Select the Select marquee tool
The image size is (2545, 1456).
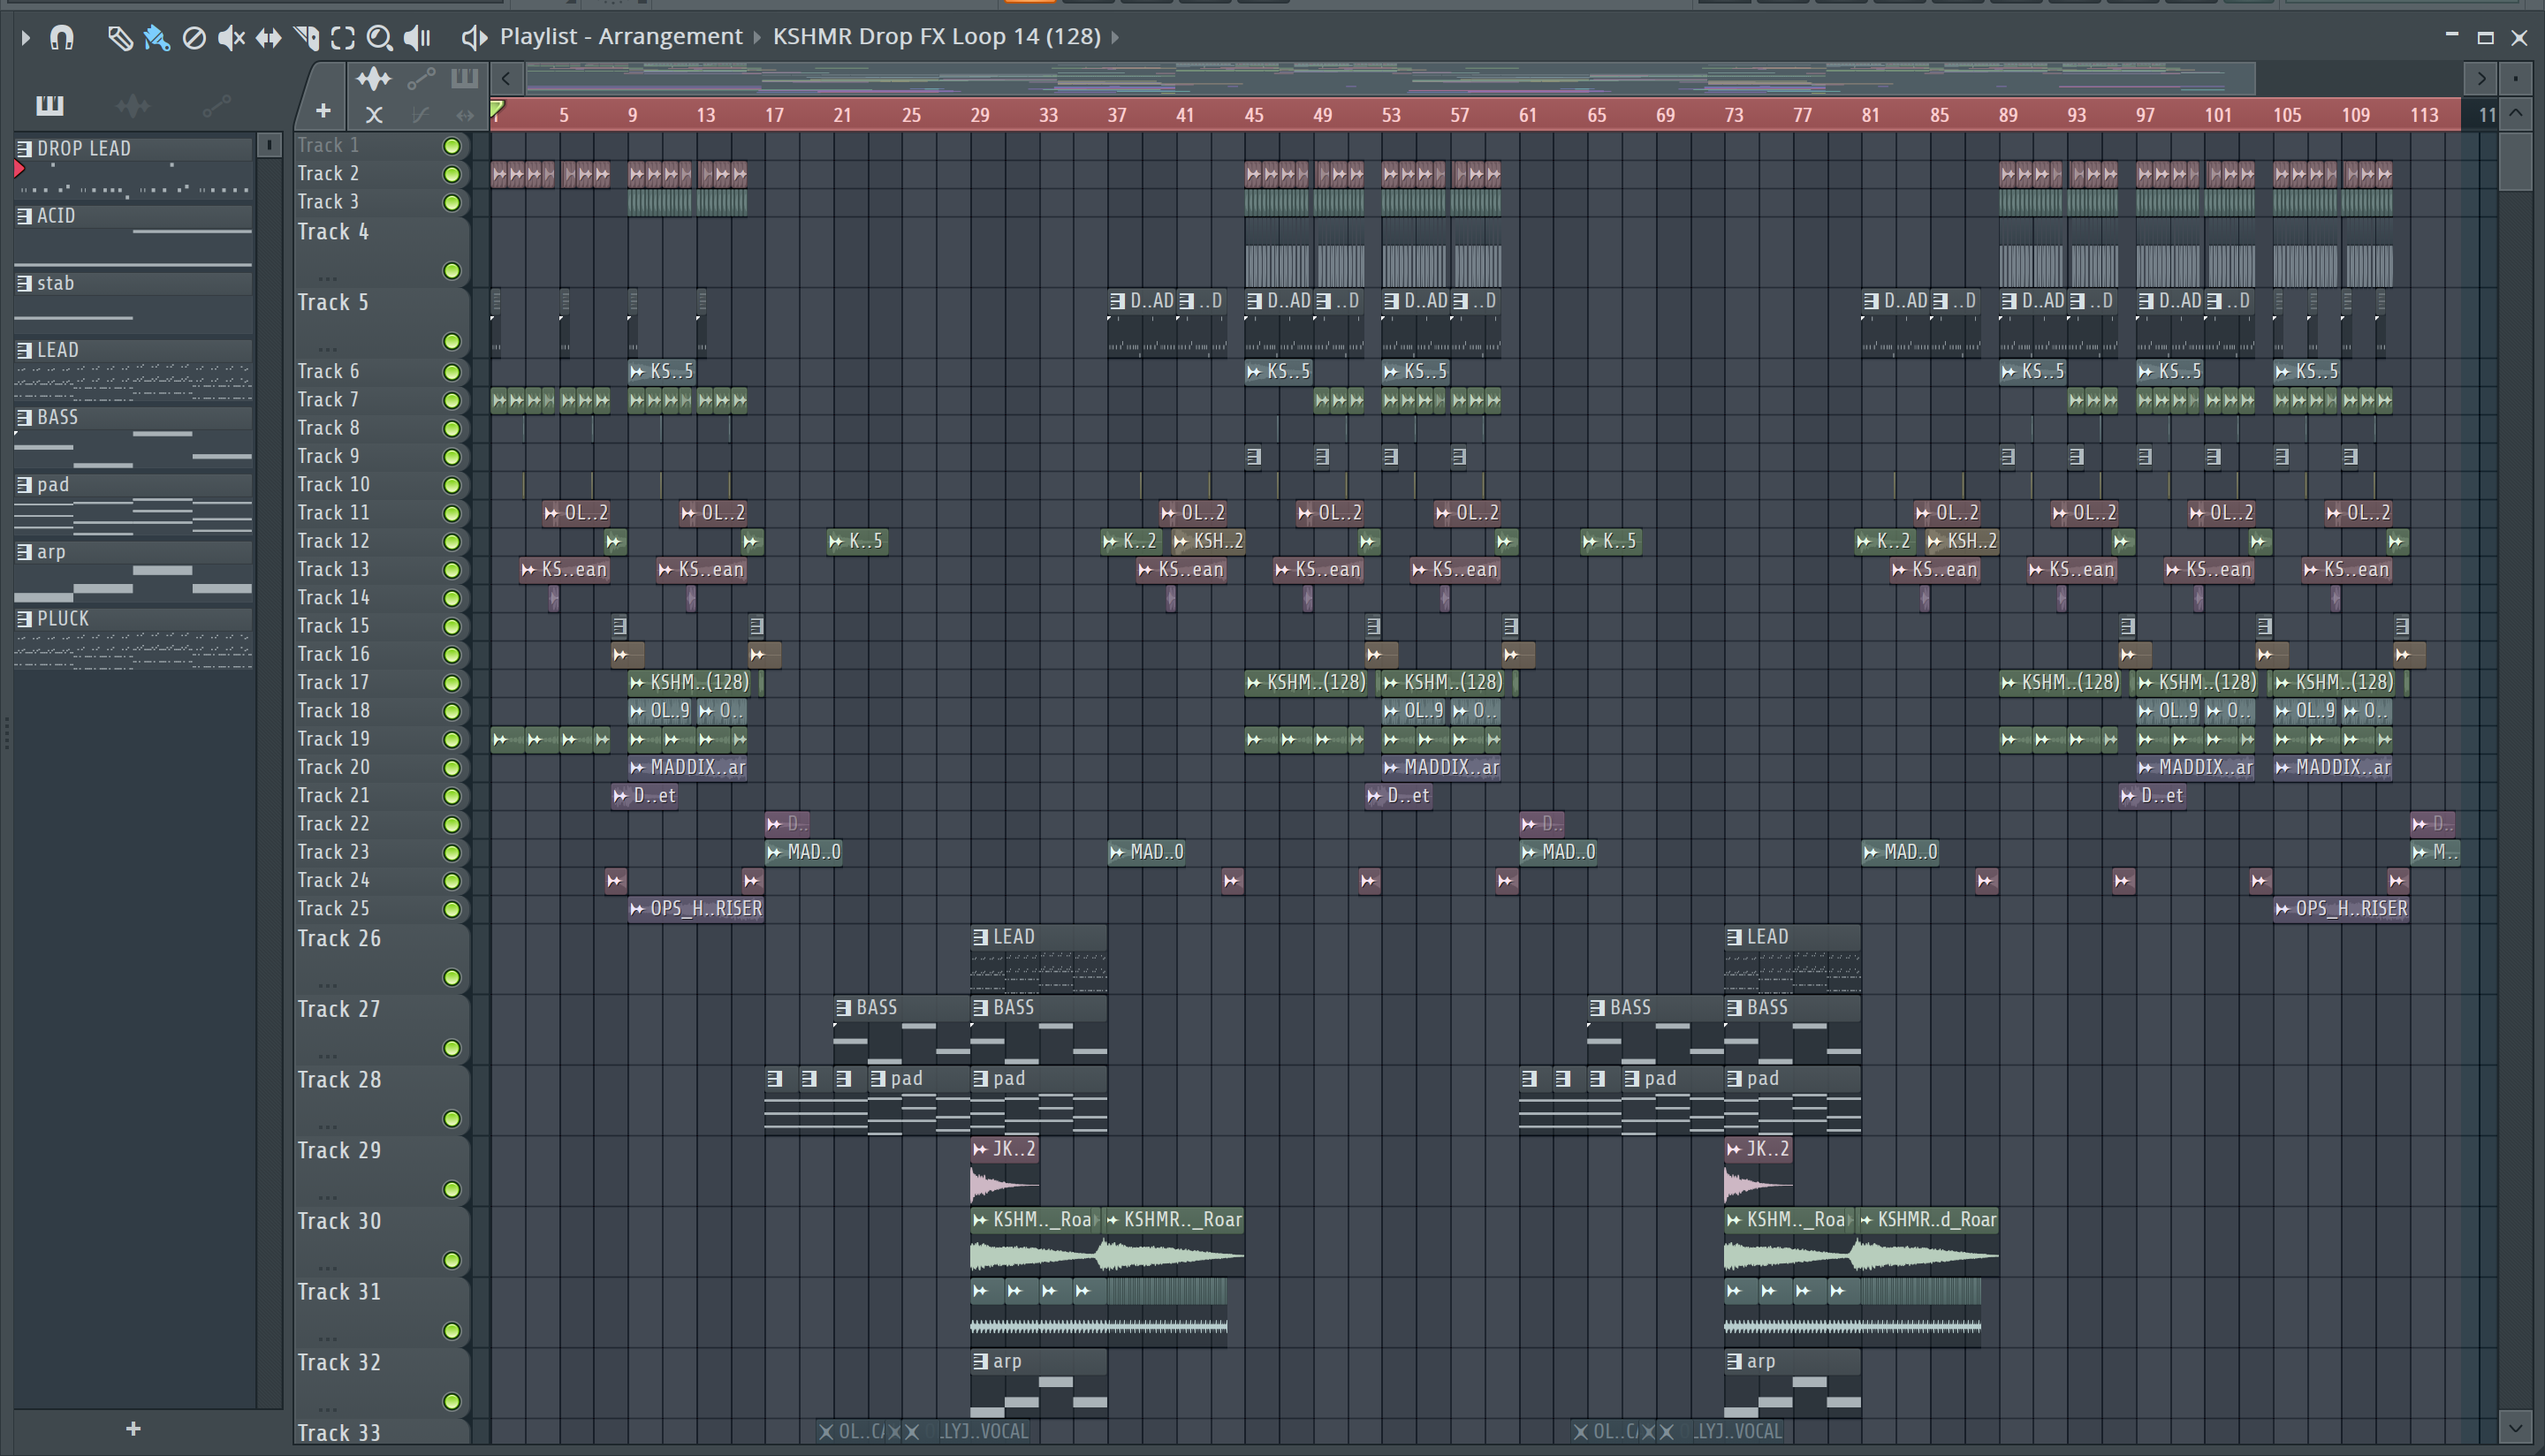tap(343, 38)
